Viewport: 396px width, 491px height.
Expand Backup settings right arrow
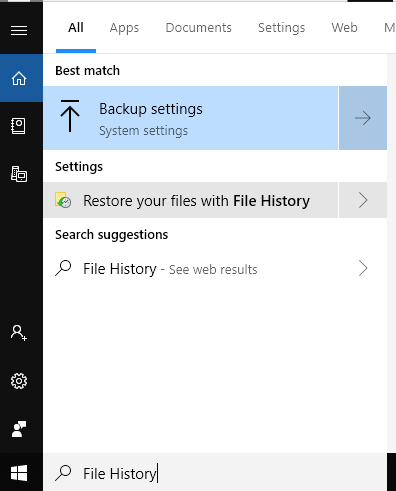tap(363, 118)
